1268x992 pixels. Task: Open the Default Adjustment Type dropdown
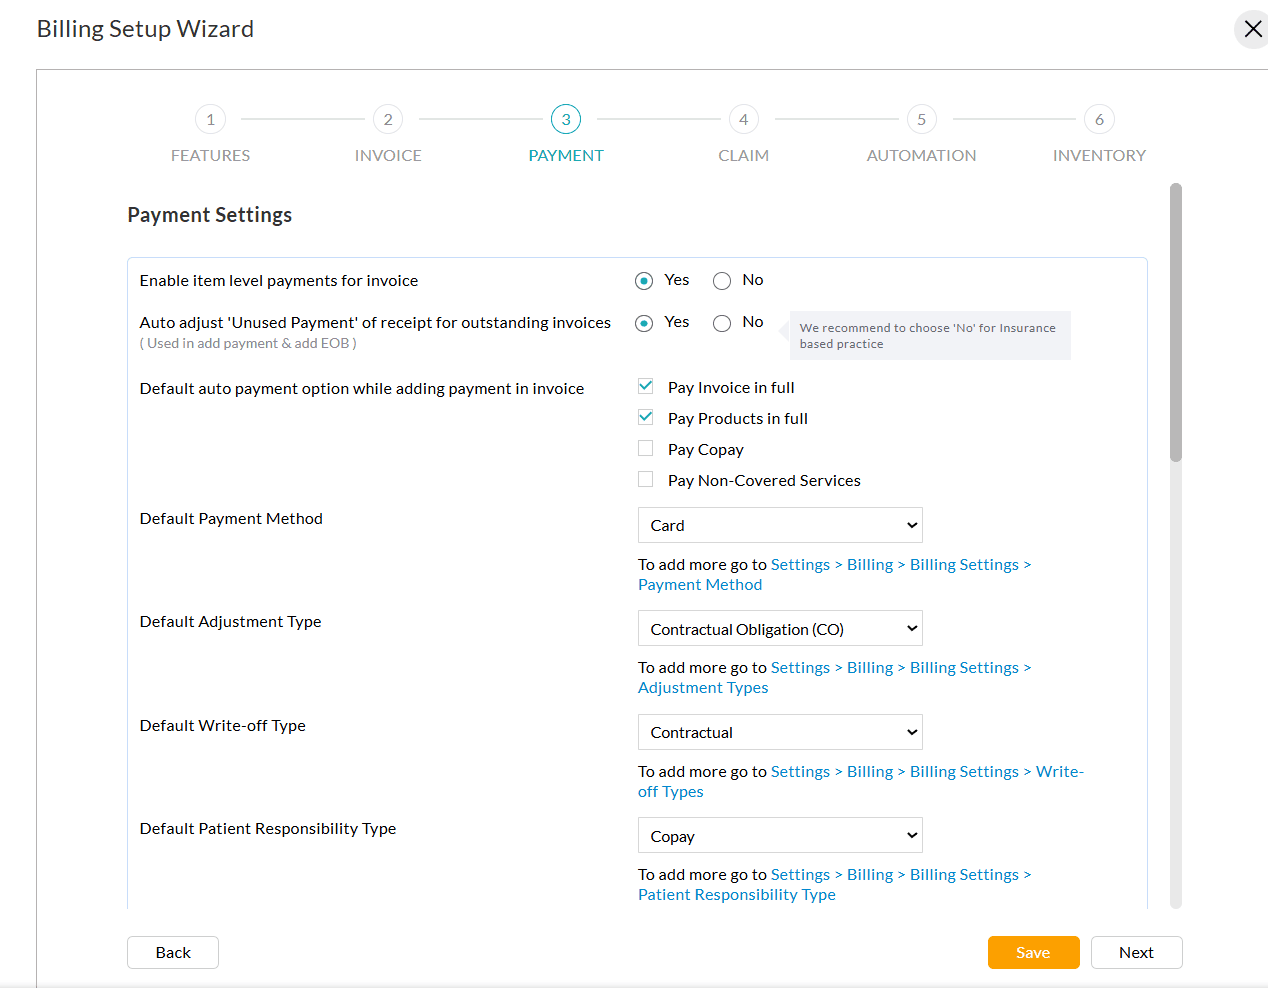coord(780,628)
